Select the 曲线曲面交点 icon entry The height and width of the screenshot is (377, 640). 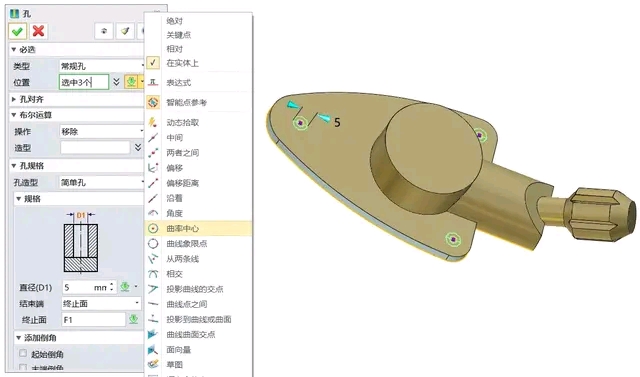[x=198, y=334]
